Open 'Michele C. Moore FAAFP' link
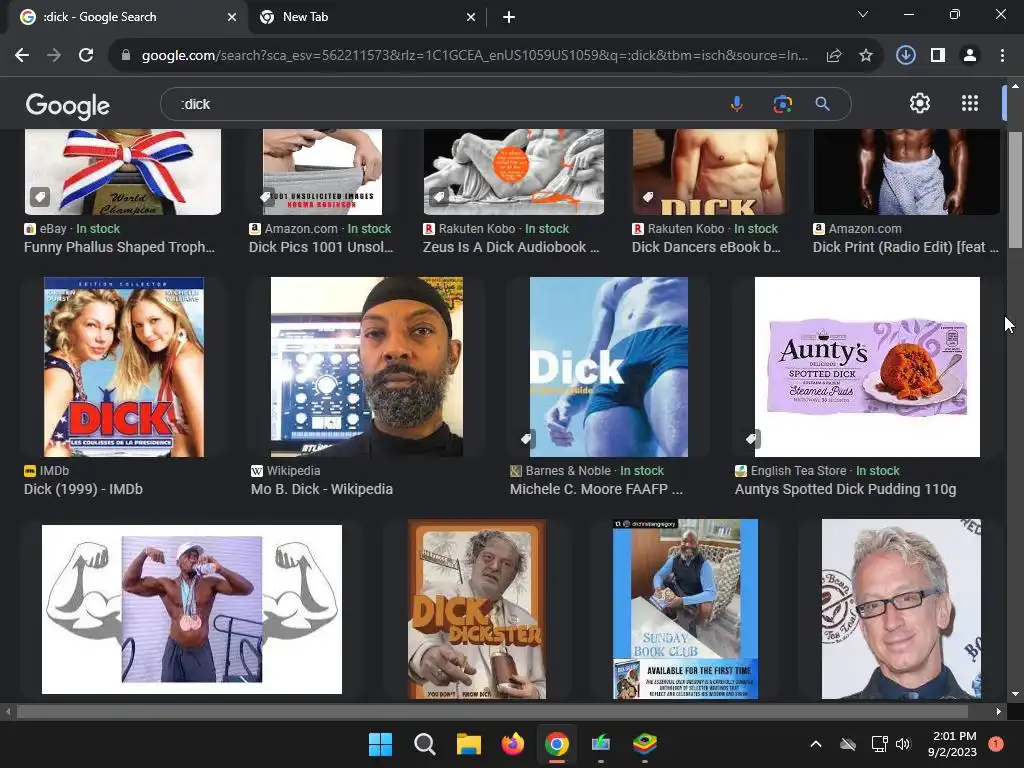Viewport: 1024px width, 768px height. click(x=596, y=489)
